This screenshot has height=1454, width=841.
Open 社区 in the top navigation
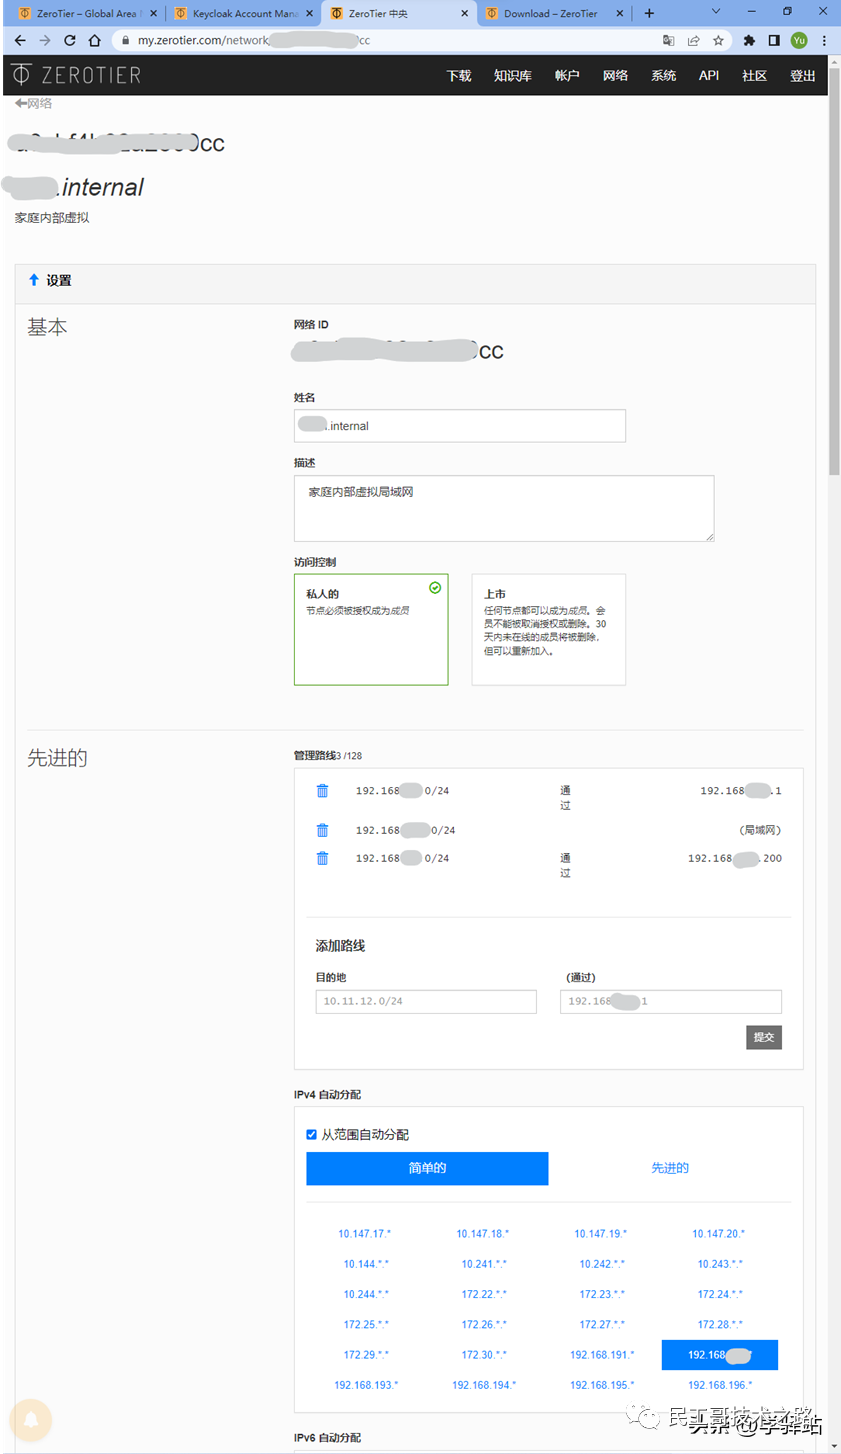click(754, 76)
